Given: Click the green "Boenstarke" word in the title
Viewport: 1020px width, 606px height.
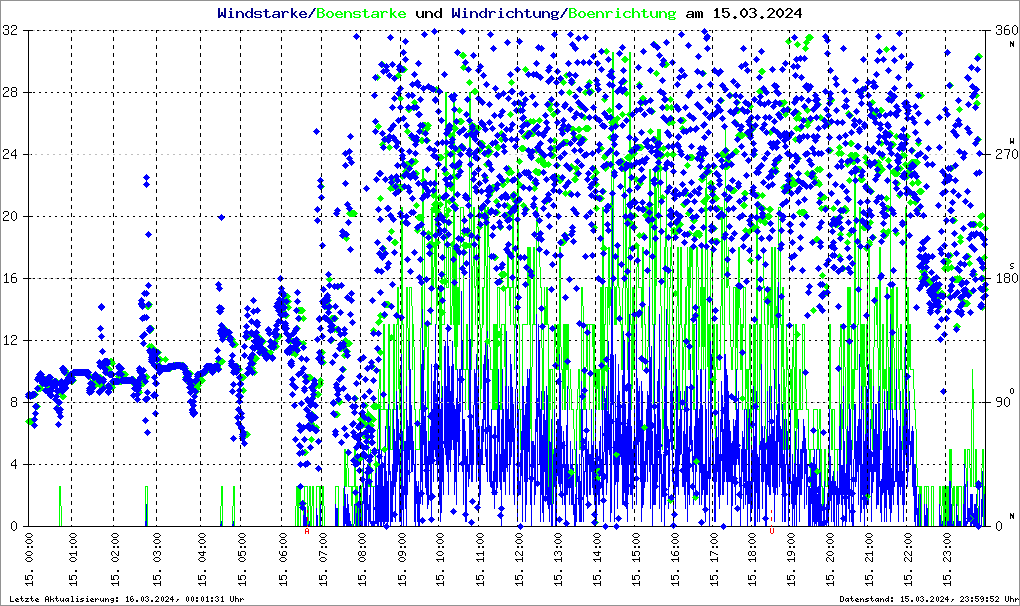Looking at the screenshot, I should coord(361,13).
